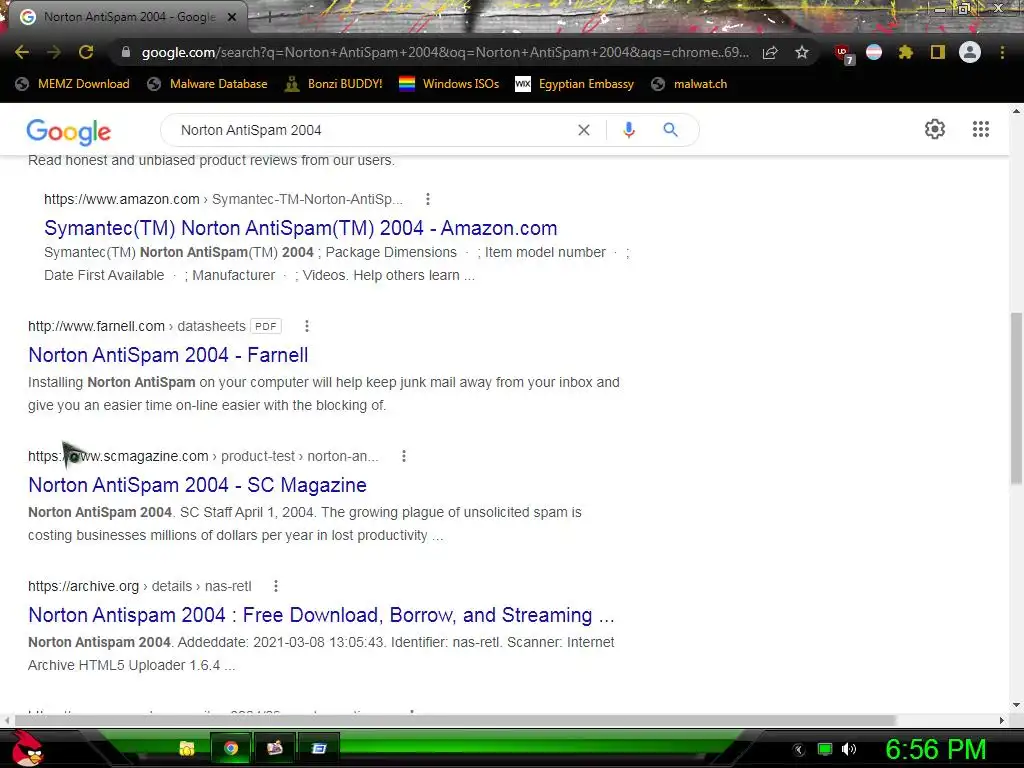Open Norton Antispam 2004 archive.org download result

pos(321,615)
